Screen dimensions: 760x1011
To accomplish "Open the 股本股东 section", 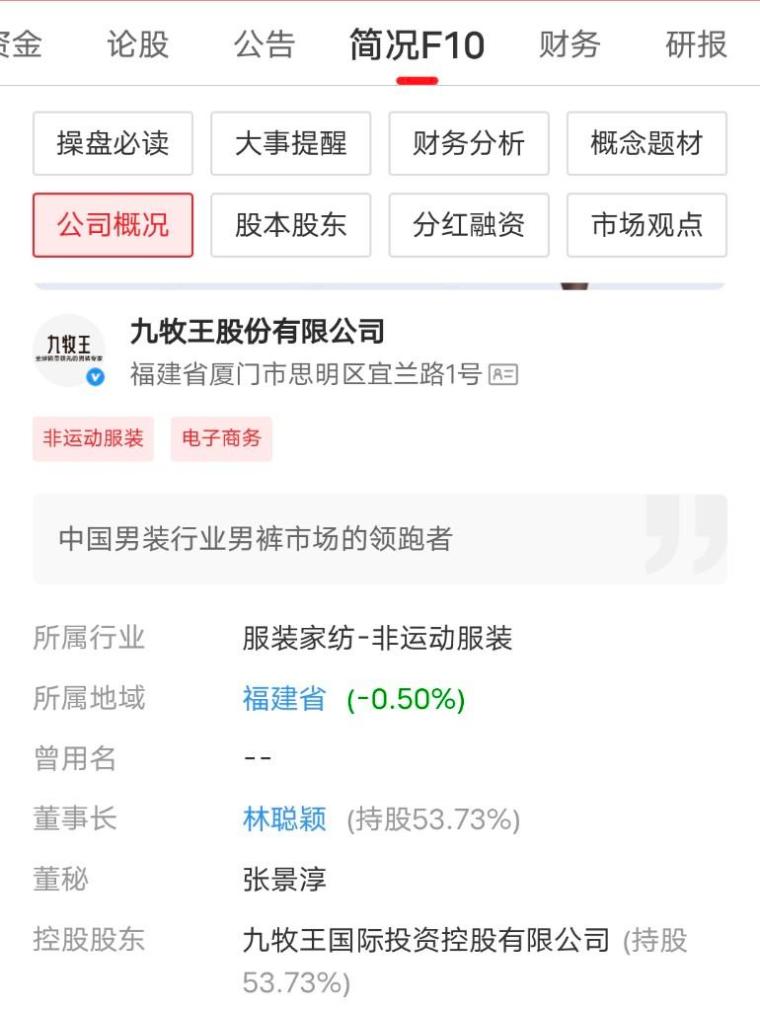I will 291,225.
